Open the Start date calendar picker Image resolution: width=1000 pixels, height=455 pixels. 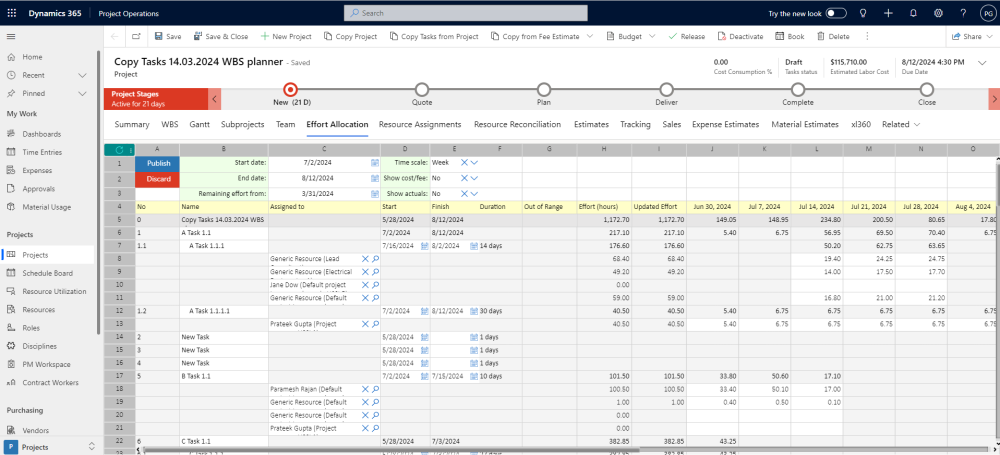(x=375, y=162)
